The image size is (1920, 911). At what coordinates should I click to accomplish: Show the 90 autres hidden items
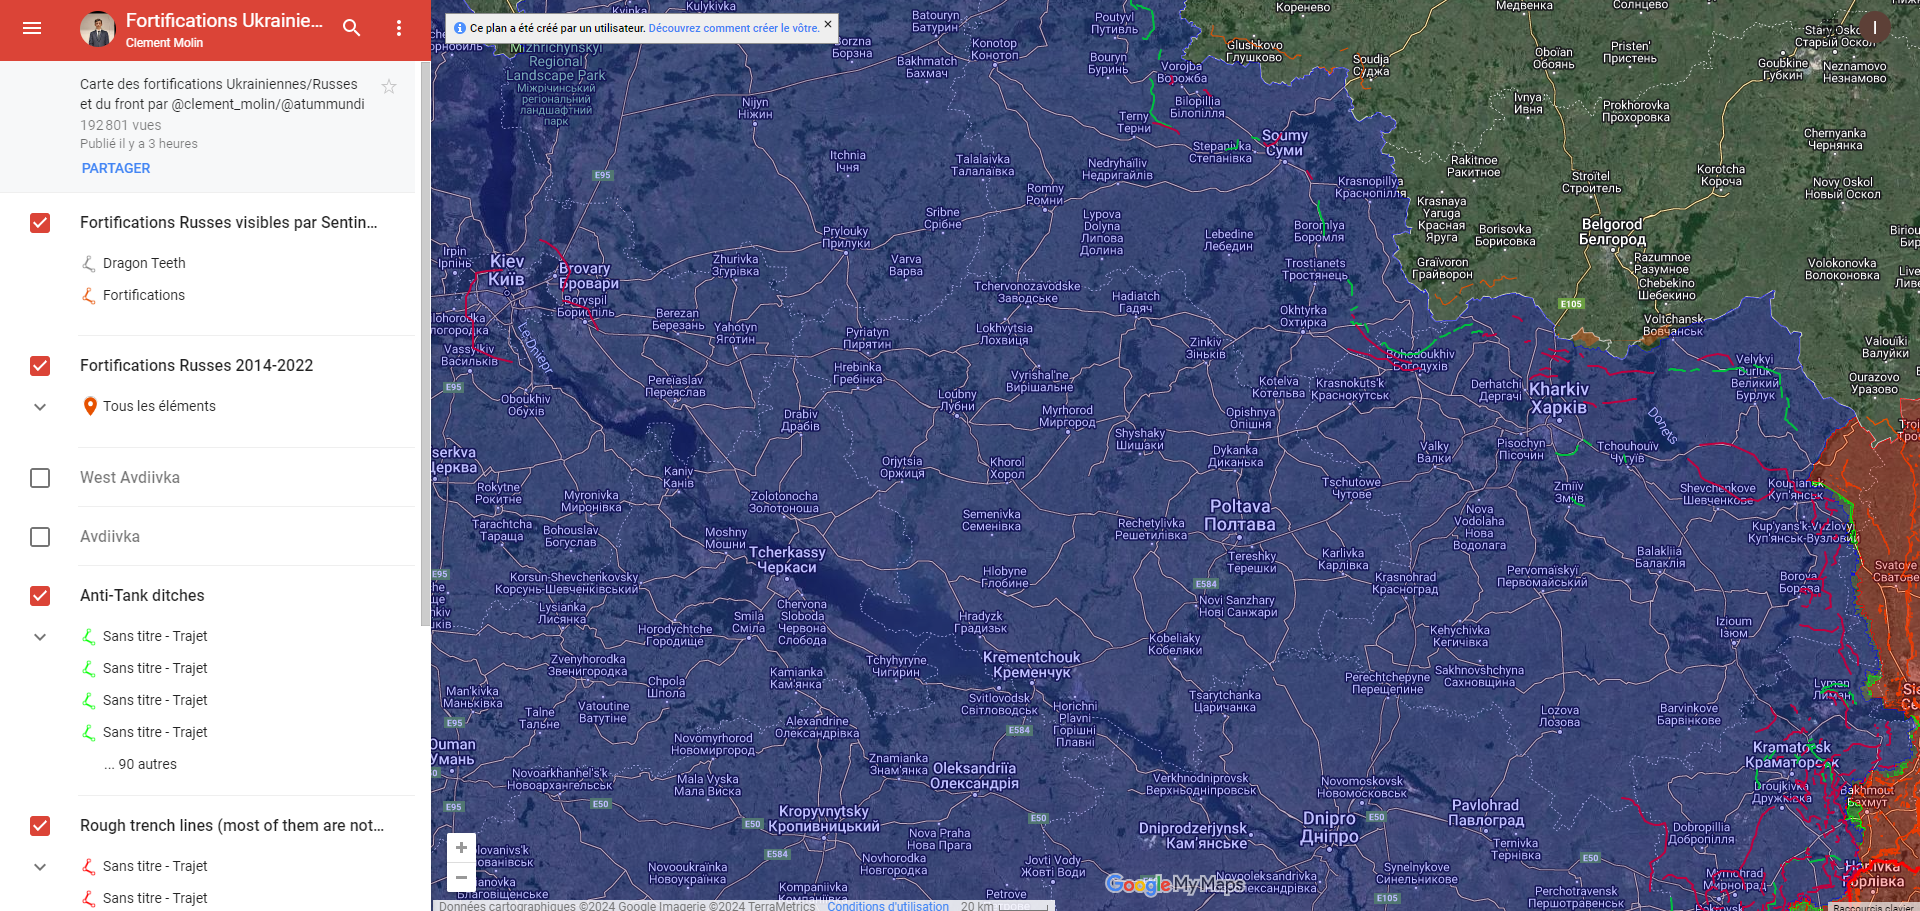click(141, 764)
